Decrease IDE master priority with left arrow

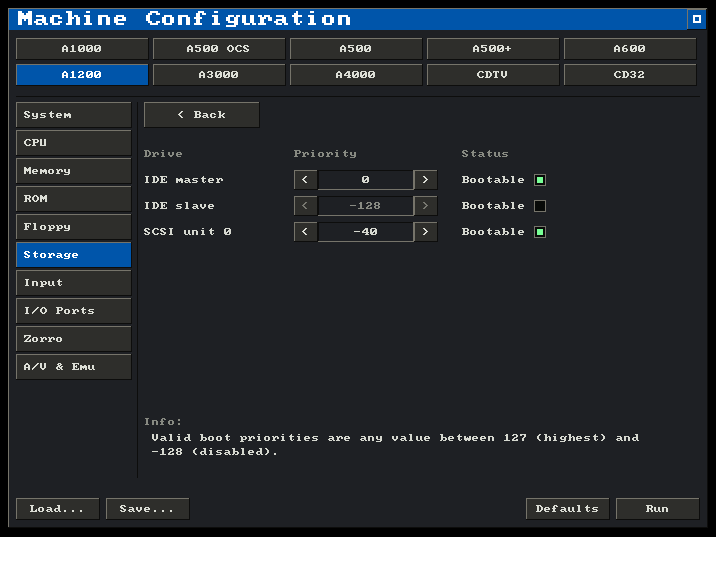point(305,180)
